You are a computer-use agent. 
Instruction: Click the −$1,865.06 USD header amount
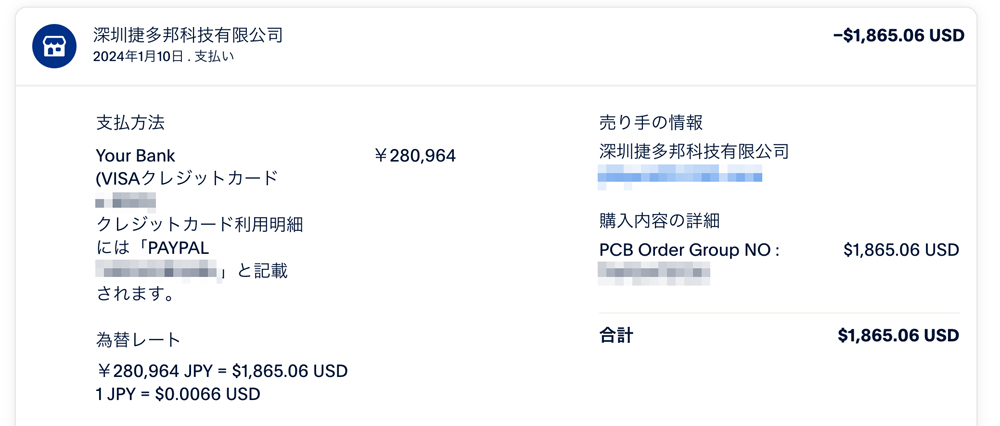point(898,36)
